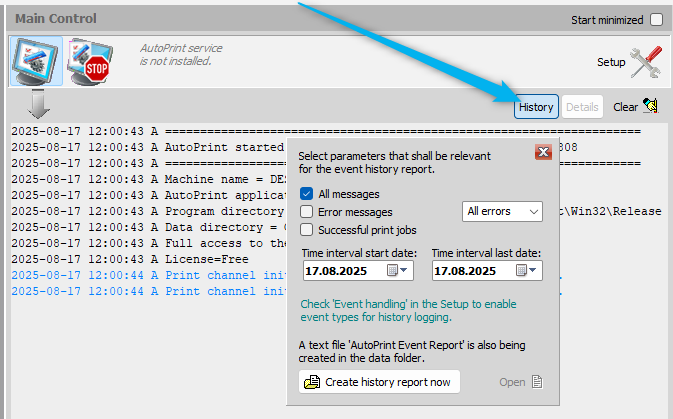
Task: Click the log line 'License=Free'
Action: coord(130,259)
